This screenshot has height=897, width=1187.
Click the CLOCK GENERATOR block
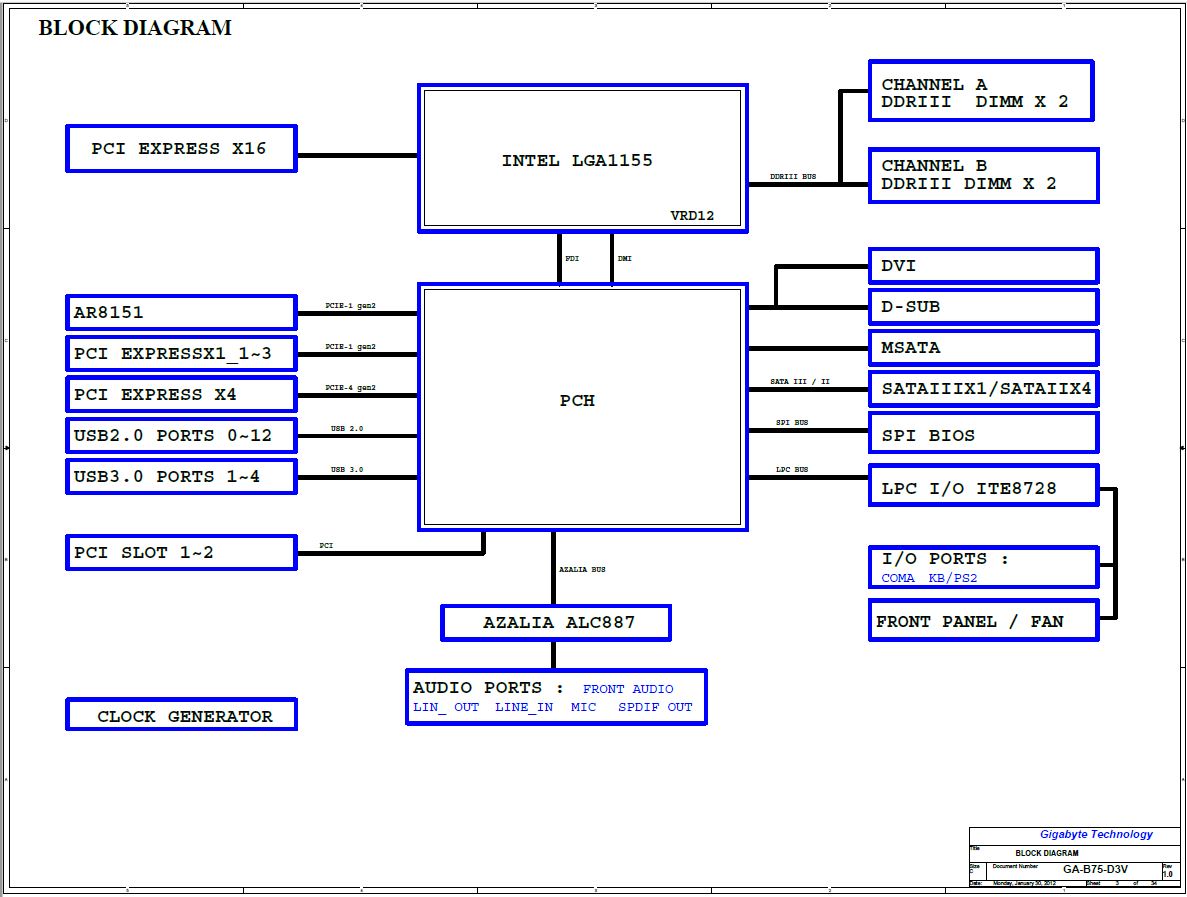[181, 716]
